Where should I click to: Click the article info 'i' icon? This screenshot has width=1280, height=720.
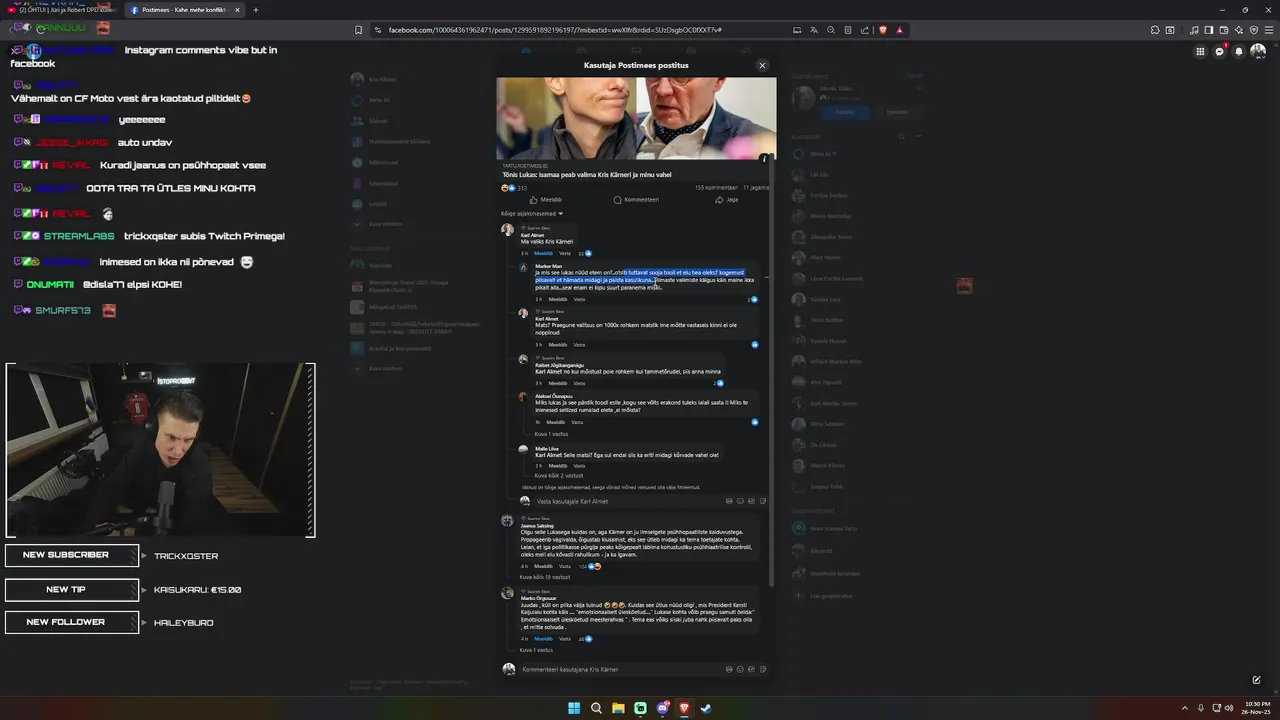[764, 158]
